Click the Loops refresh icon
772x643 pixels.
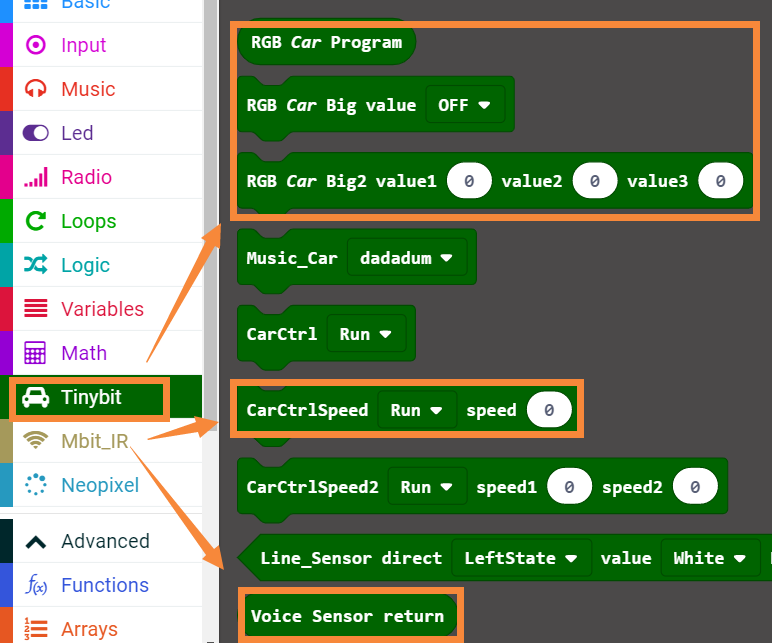point(36,221)
